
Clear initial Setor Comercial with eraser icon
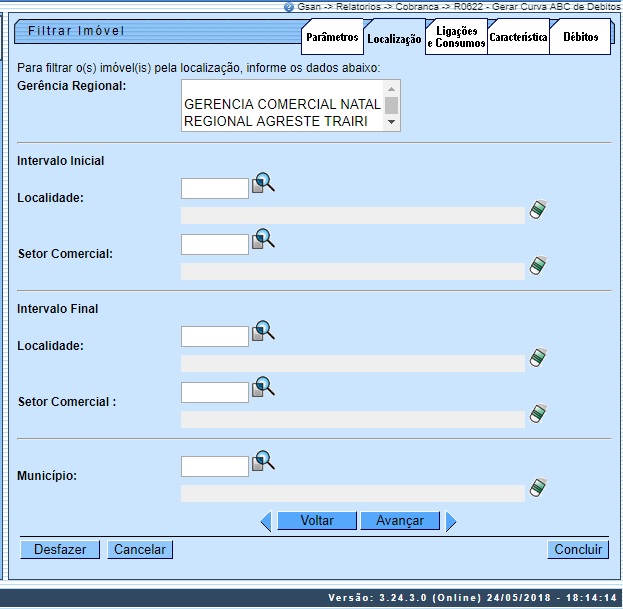(x=538, y=265)
